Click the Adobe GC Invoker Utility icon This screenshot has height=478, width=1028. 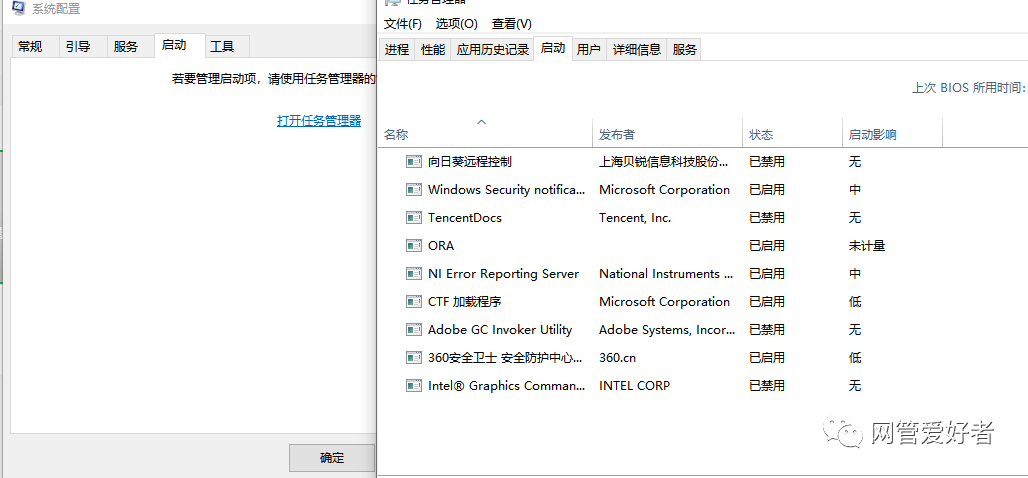point(414,330)
